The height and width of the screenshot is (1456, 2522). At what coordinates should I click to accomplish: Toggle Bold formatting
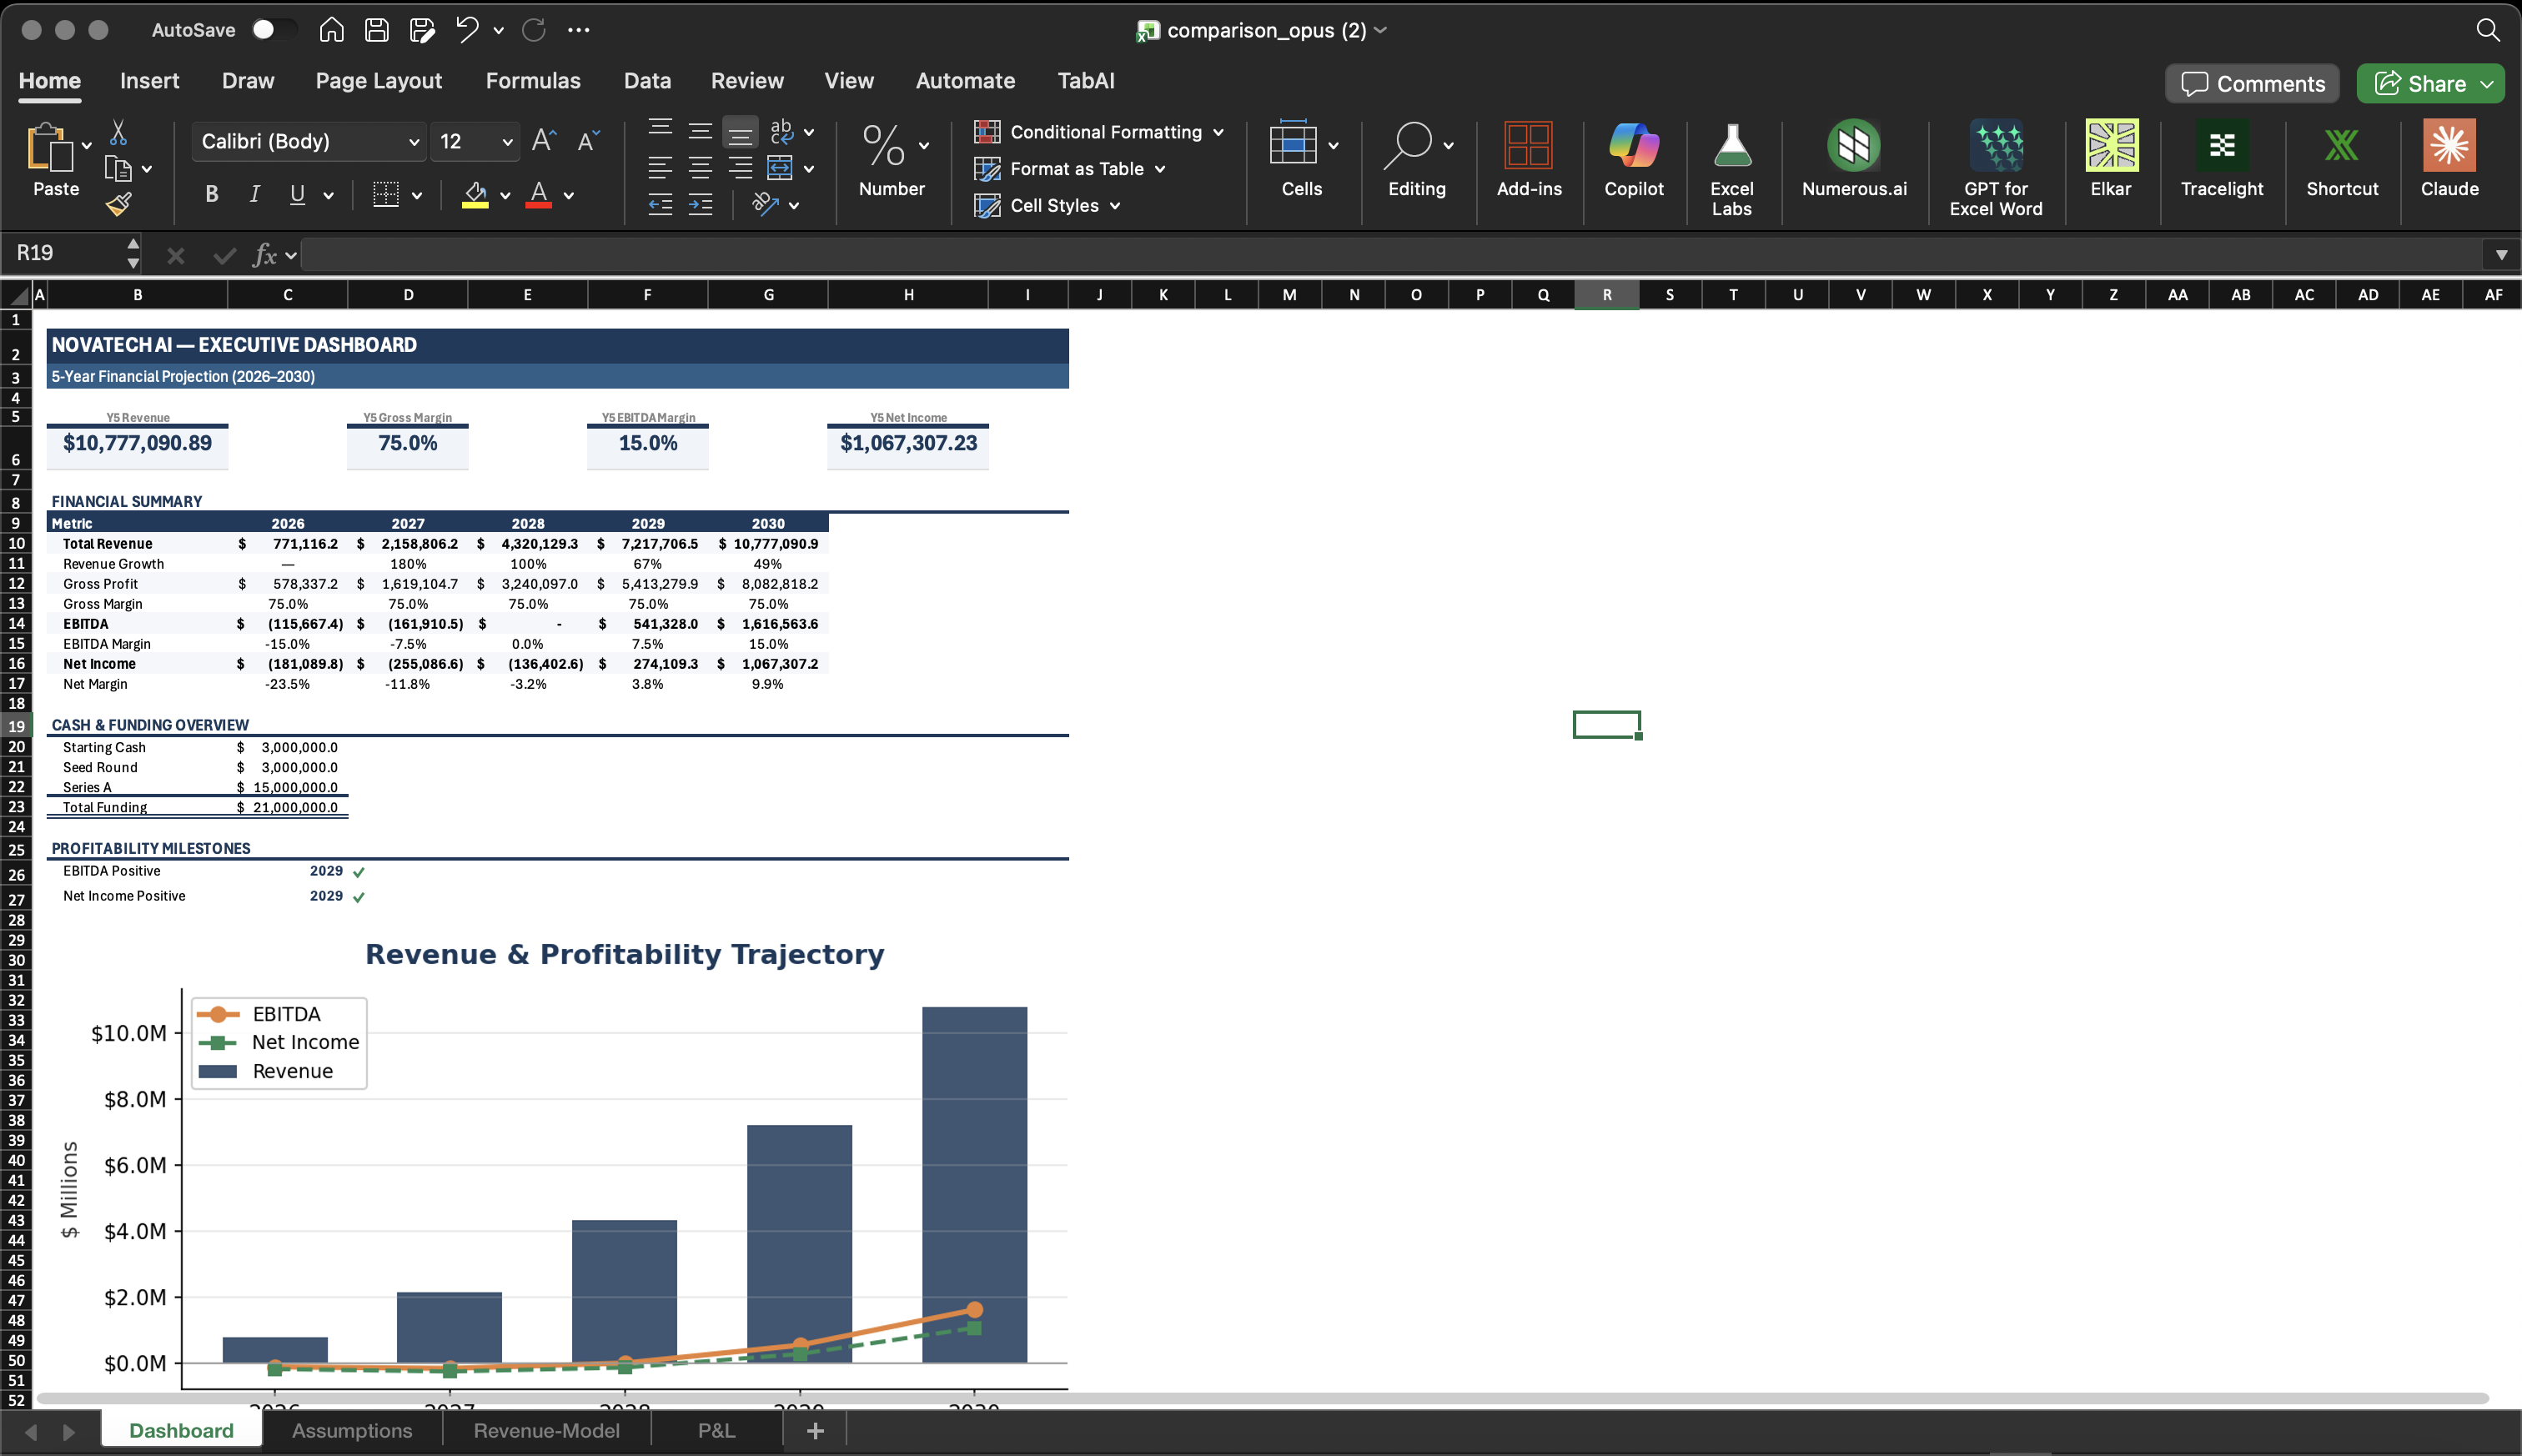(211, 195)
